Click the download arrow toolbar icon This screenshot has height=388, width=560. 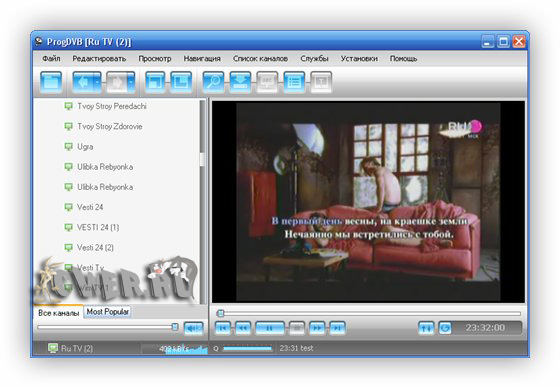pyautogui.click(x=240, y=82)
